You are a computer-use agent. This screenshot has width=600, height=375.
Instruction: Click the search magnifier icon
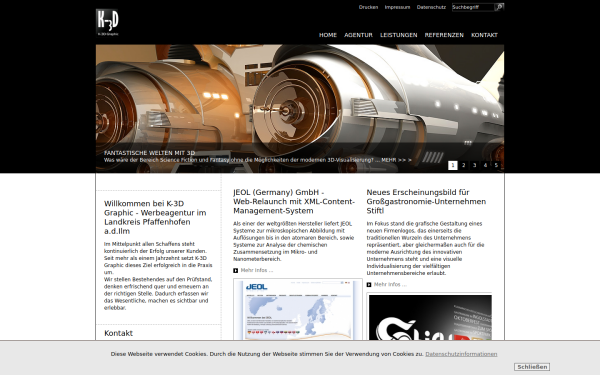(499, 7)
